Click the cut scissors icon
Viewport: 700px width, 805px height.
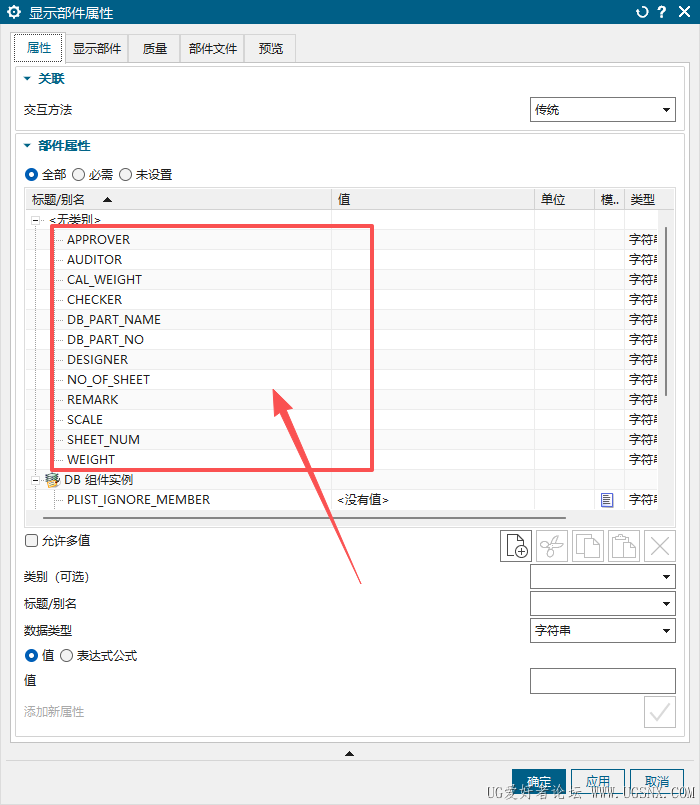(x=552, y=546)
